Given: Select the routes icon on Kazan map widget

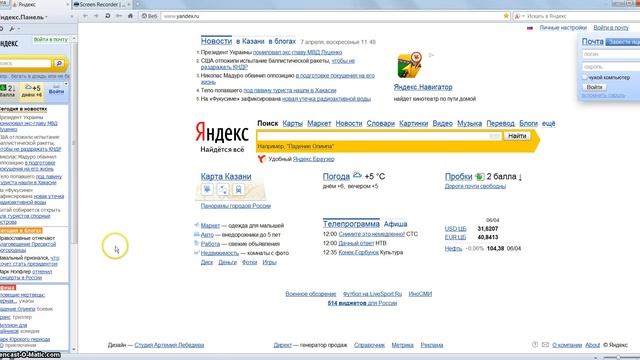Looking at the screenshot, I should 223,189.
